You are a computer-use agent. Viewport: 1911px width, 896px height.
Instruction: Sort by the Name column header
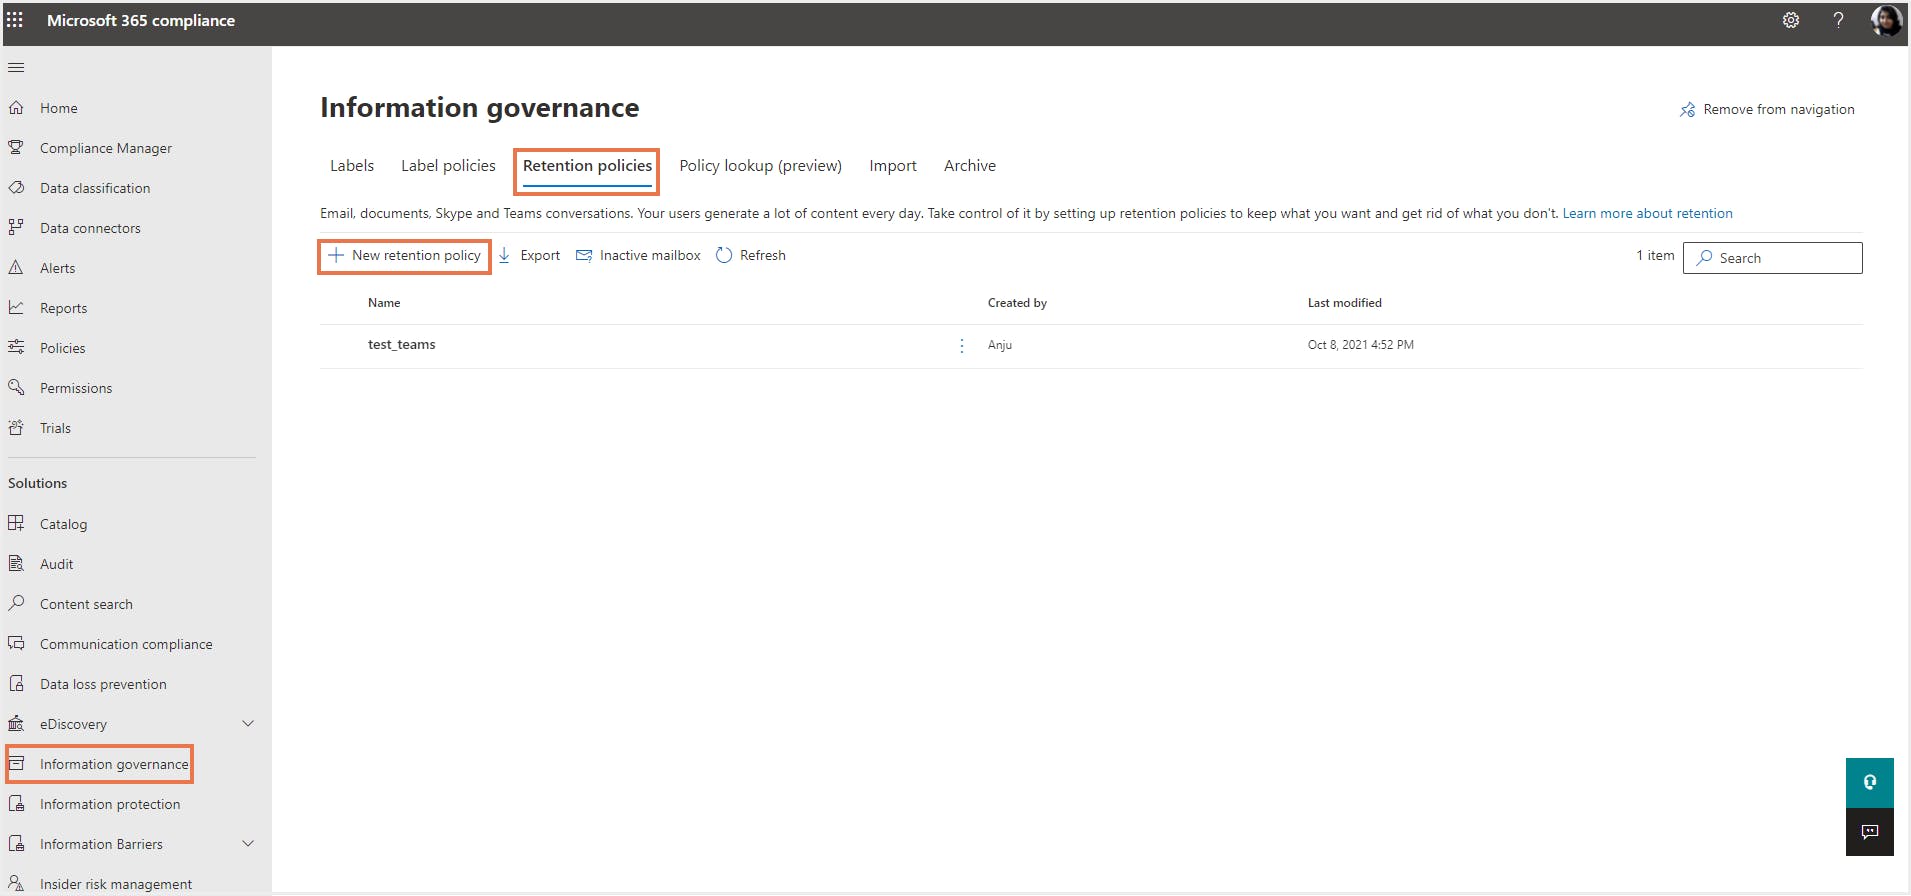coord(384,303)
